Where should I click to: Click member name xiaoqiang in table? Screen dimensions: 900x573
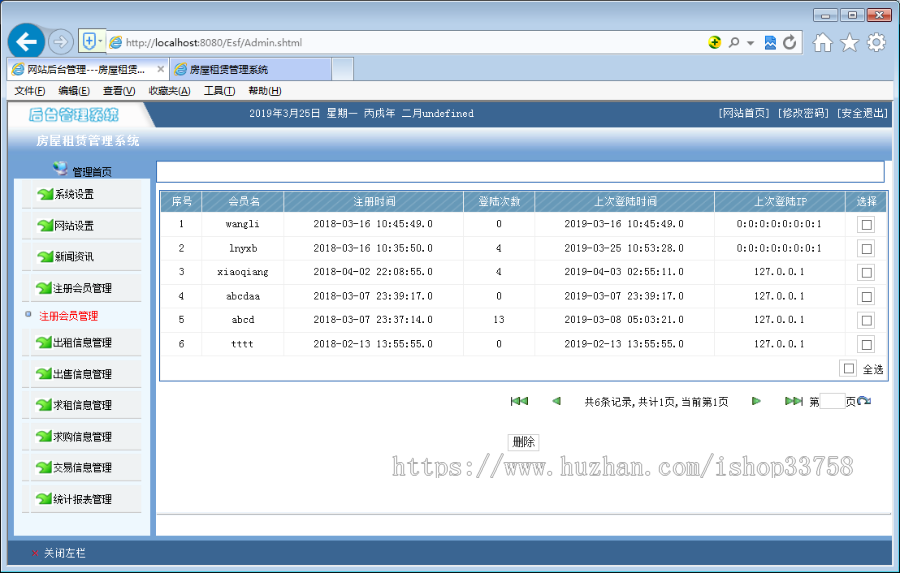tap(243, 272)
